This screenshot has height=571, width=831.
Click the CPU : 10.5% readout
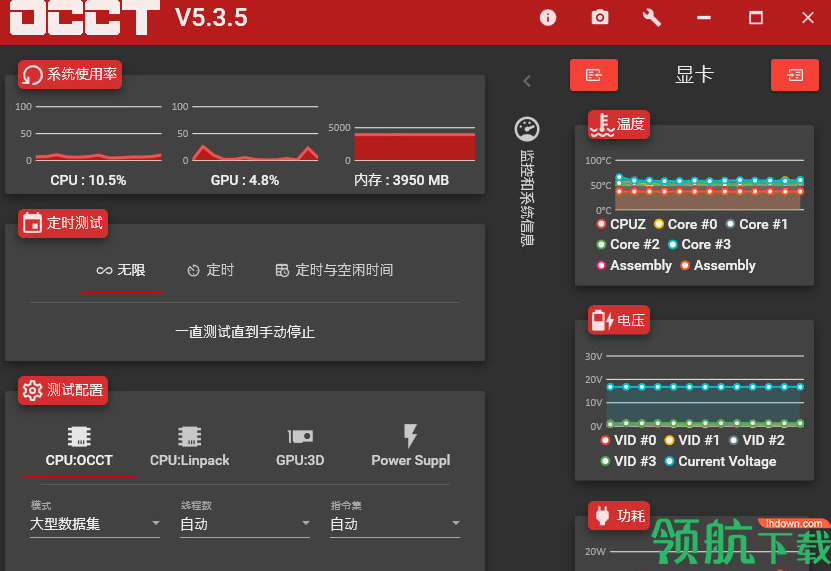point(88,180)
